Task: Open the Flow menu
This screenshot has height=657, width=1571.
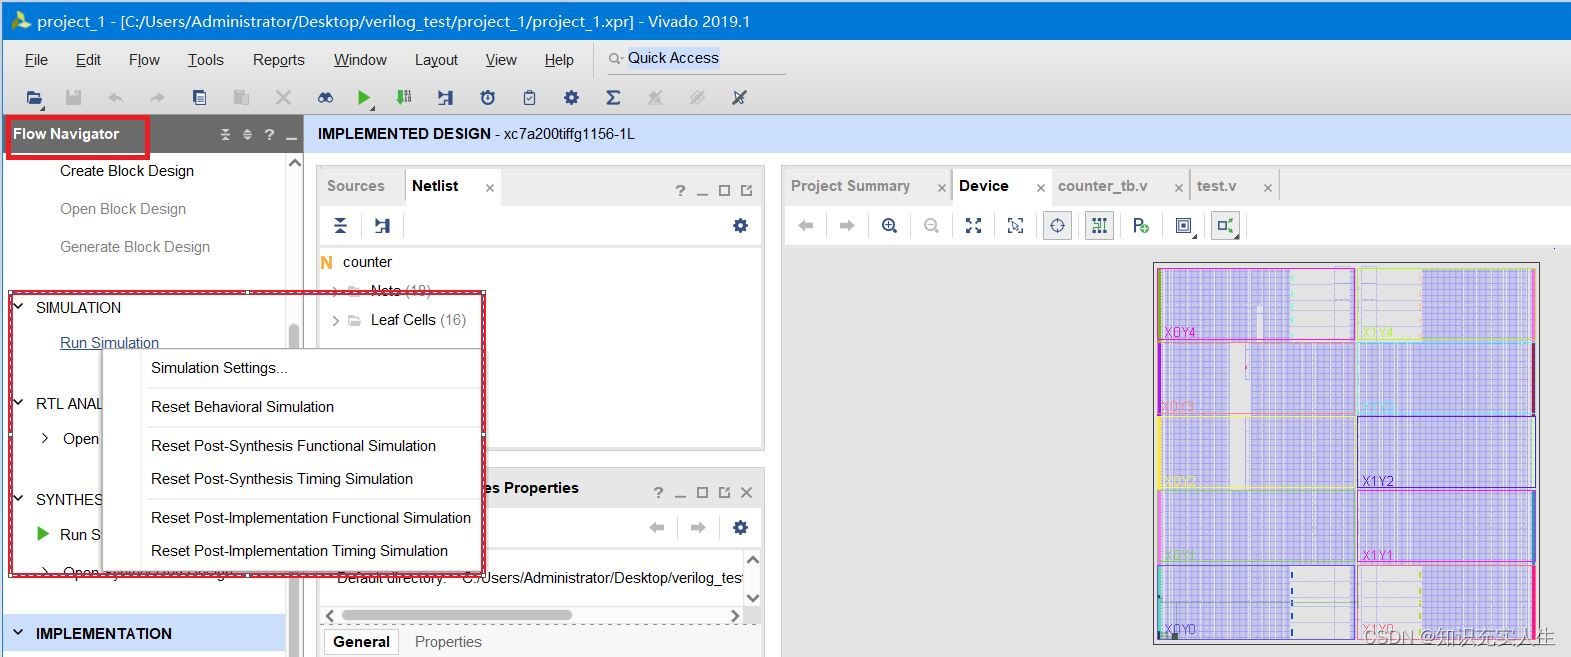Action: [144, 60]
